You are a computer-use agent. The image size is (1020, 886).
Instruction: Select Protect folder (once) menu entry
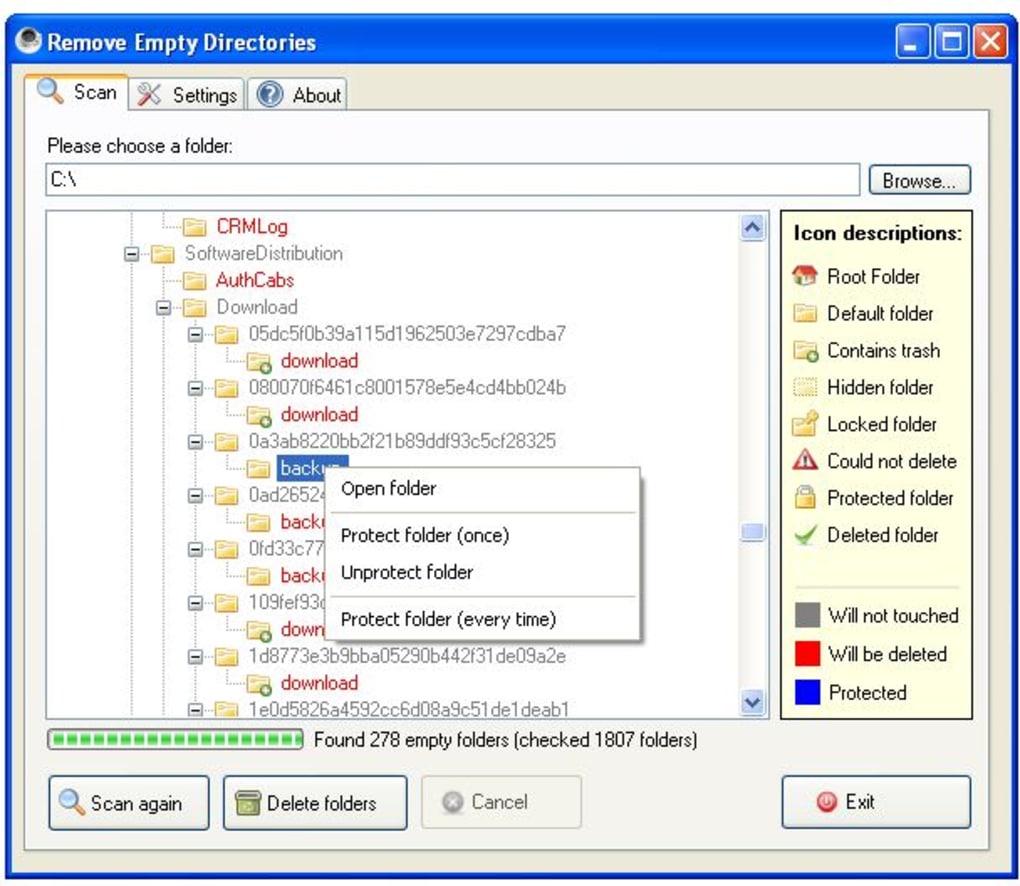pos(425,536)
